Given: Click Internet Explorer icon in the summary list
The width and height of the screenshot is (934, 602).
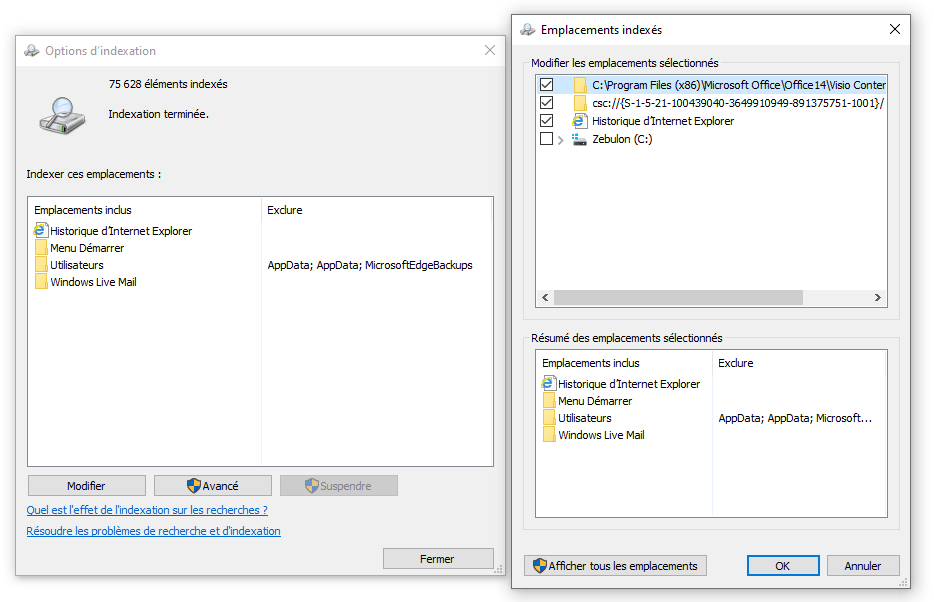Looking at the screenshot, I should (549, 384).
